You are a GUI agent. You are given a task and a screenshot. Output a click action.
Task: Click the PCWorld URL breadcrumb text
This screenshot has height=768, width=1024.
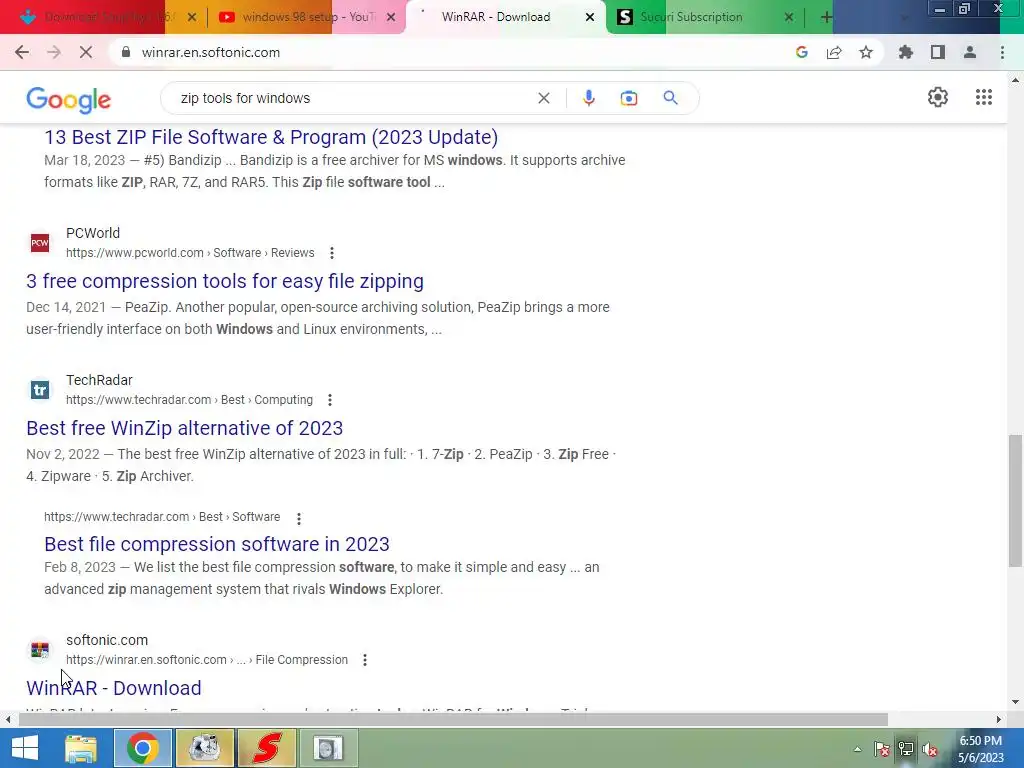point(190,253)
